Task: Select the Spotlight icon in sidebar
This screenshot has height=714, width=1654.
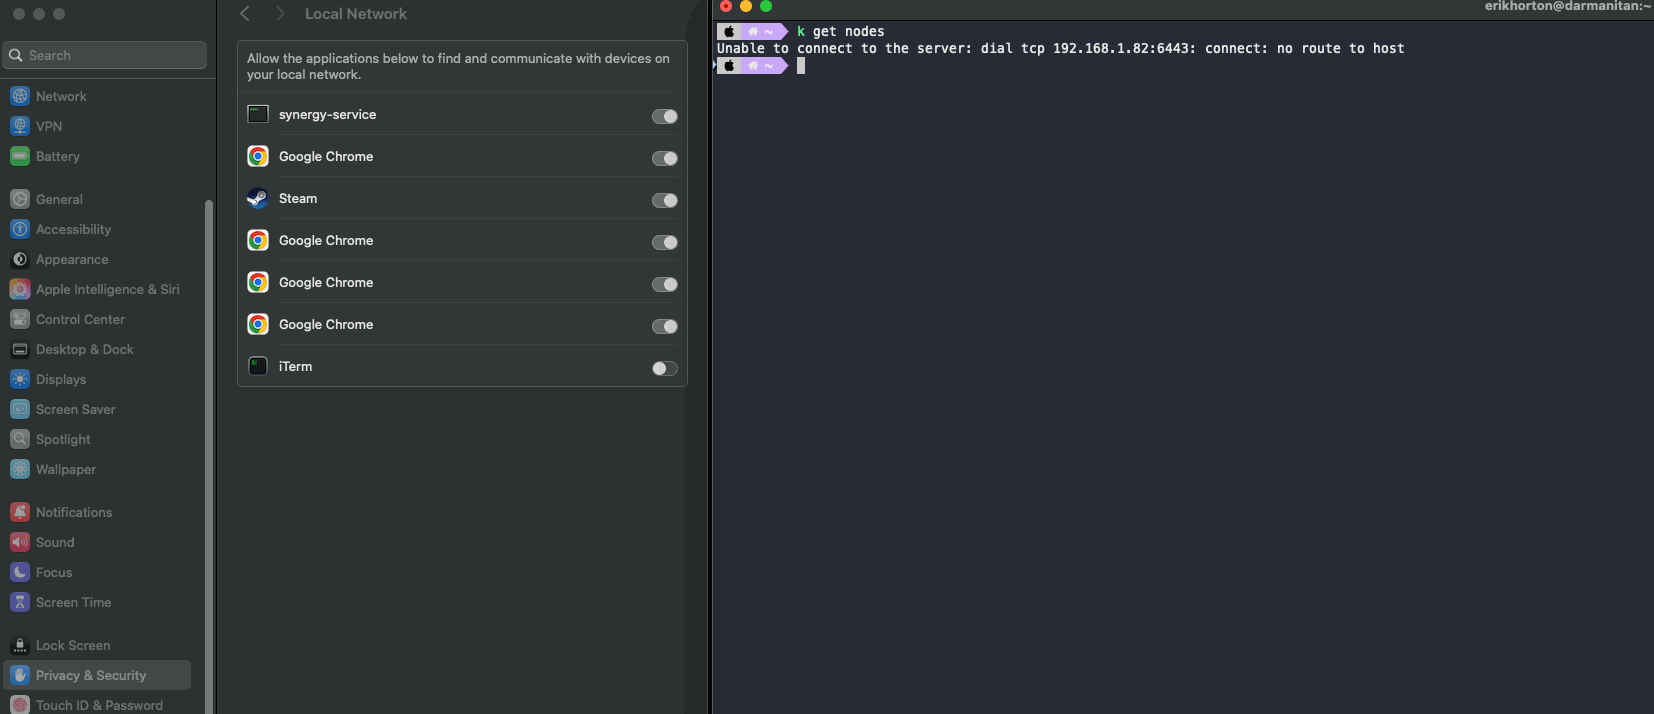Action: [x=20, y=439]
